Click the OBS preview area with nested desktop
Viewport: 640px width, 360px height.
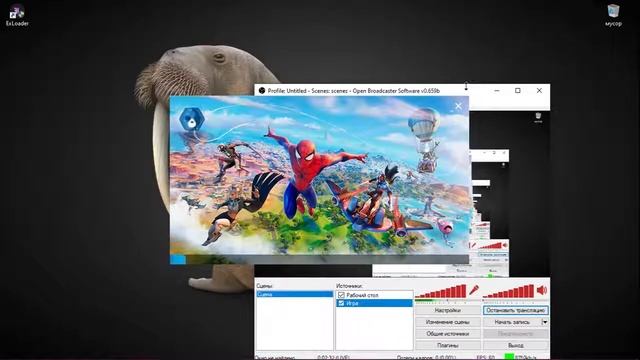(509, 194)
